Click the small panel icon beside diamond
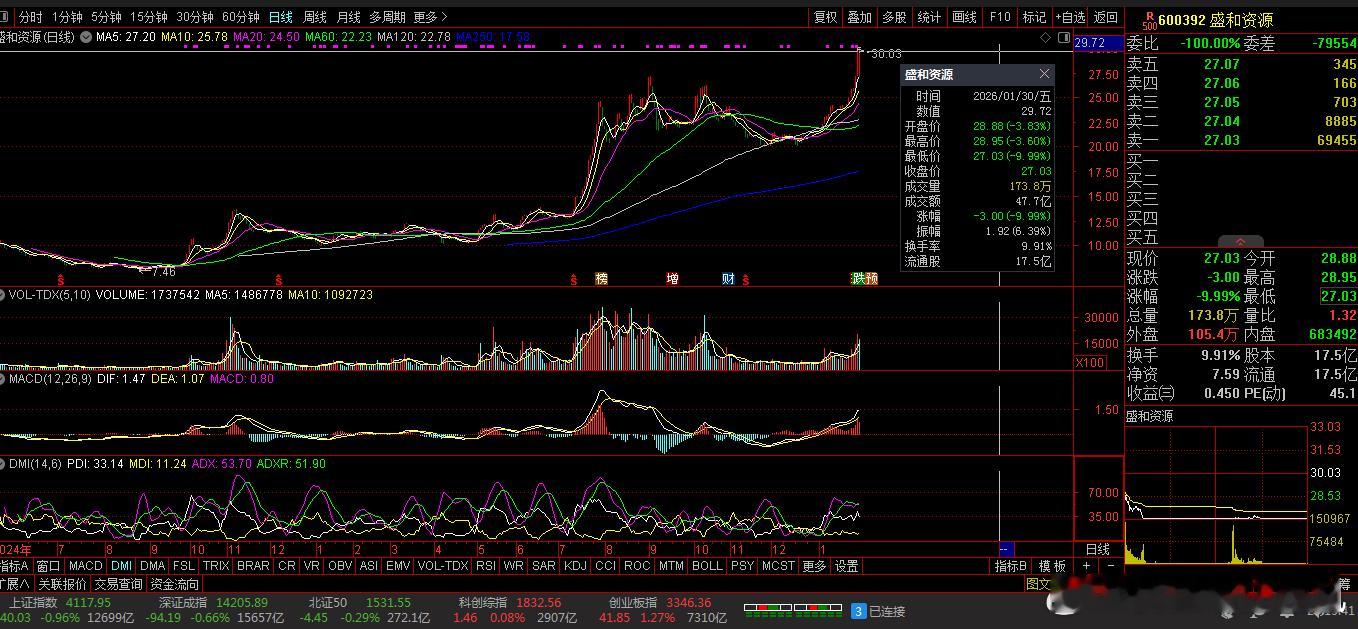The image size is (1358, 629). coord(1063,37)
